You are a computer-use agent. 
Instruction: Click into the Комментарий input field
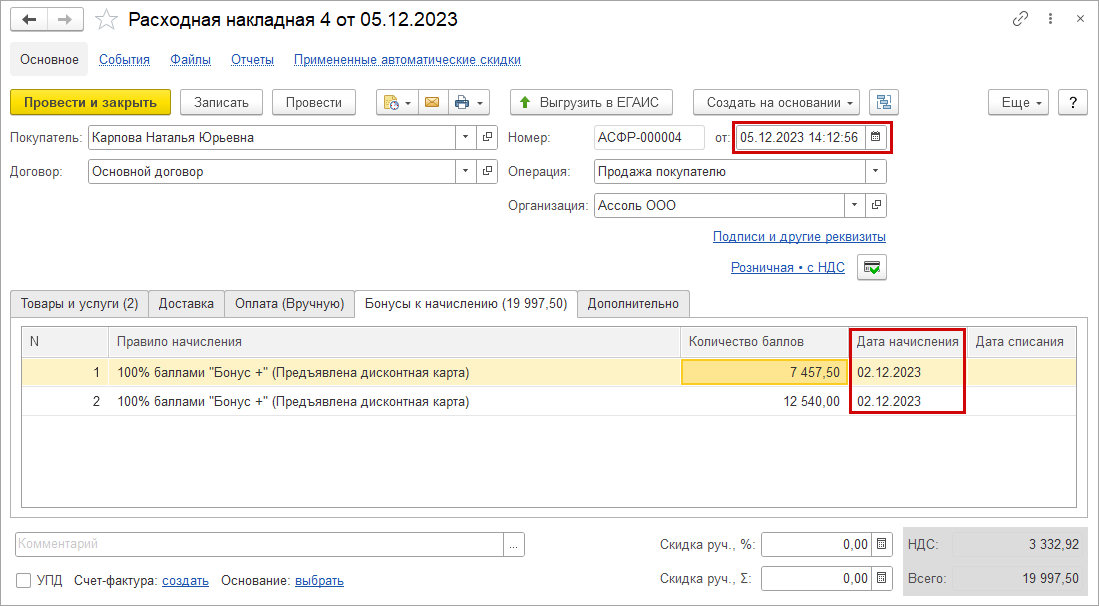[258, 544]
